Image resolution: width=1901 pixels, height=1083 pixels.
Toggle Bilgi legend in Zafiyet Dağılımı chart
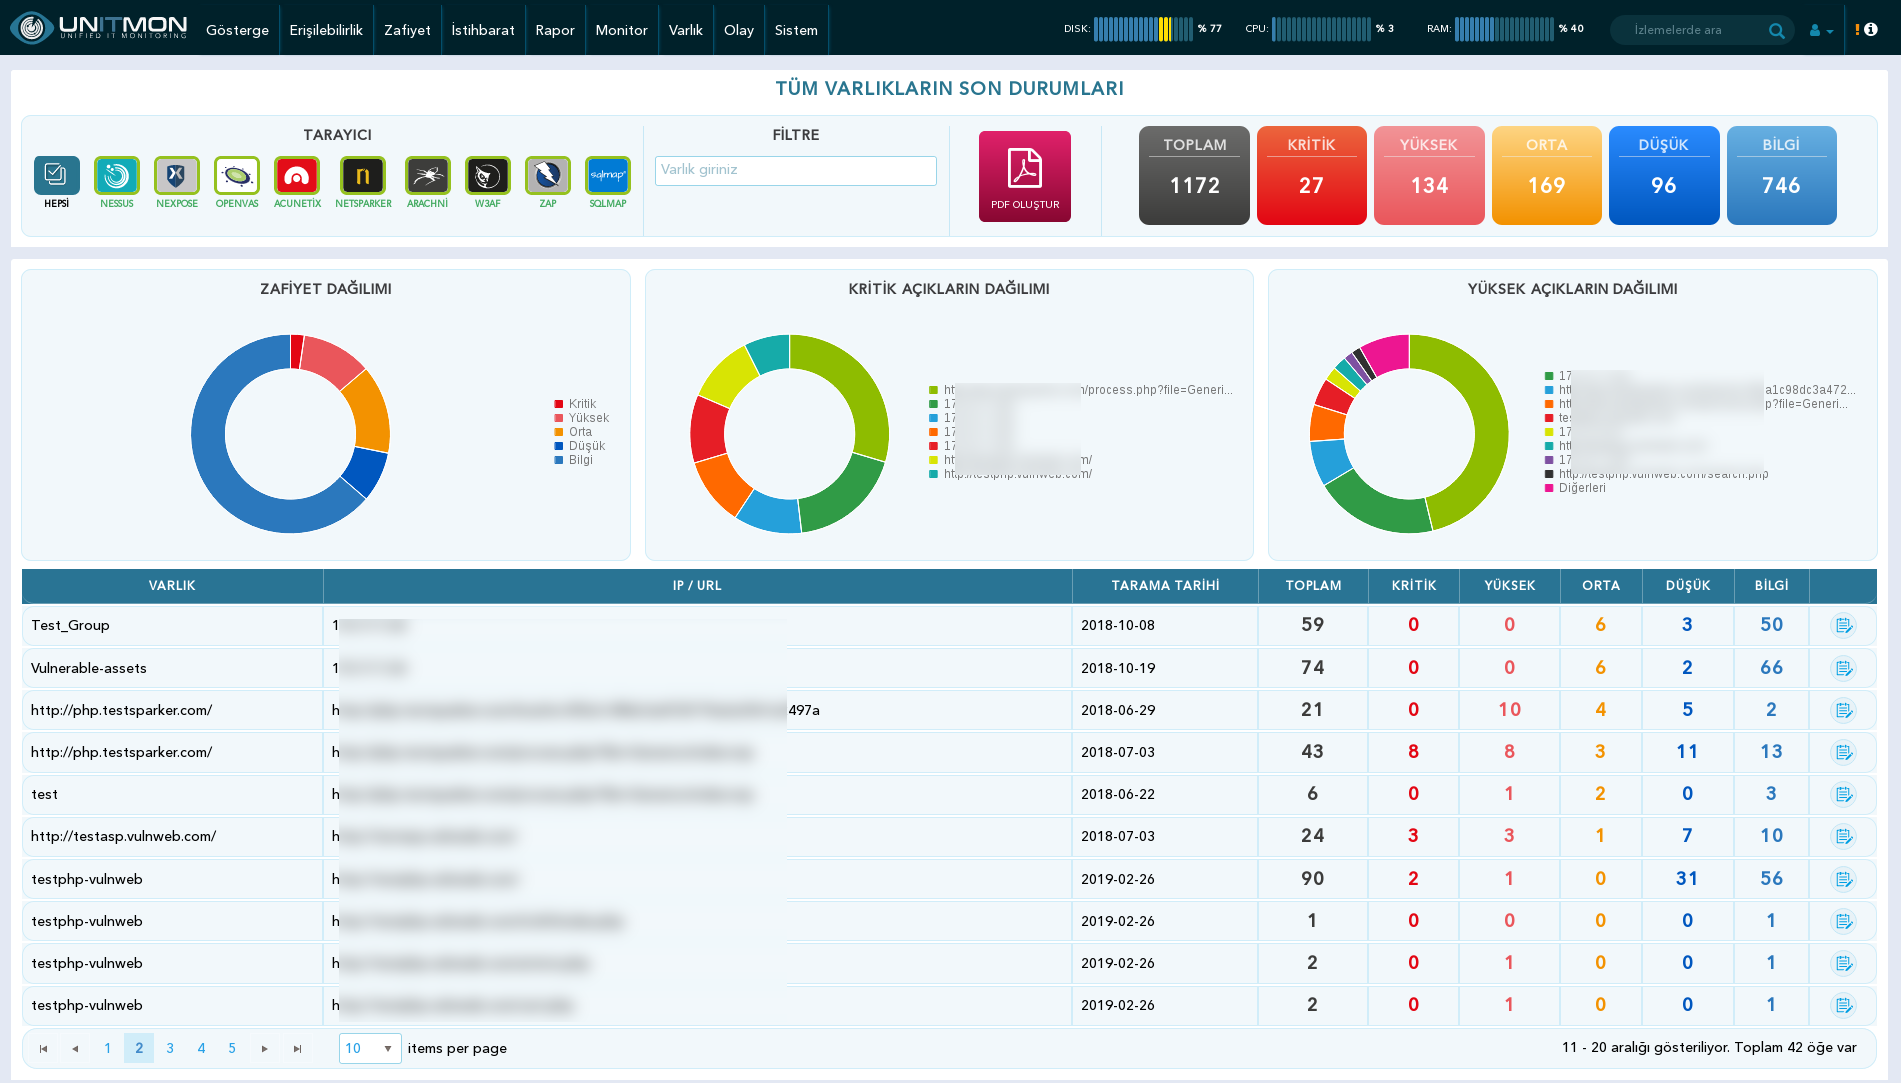[x=574, y=460]
